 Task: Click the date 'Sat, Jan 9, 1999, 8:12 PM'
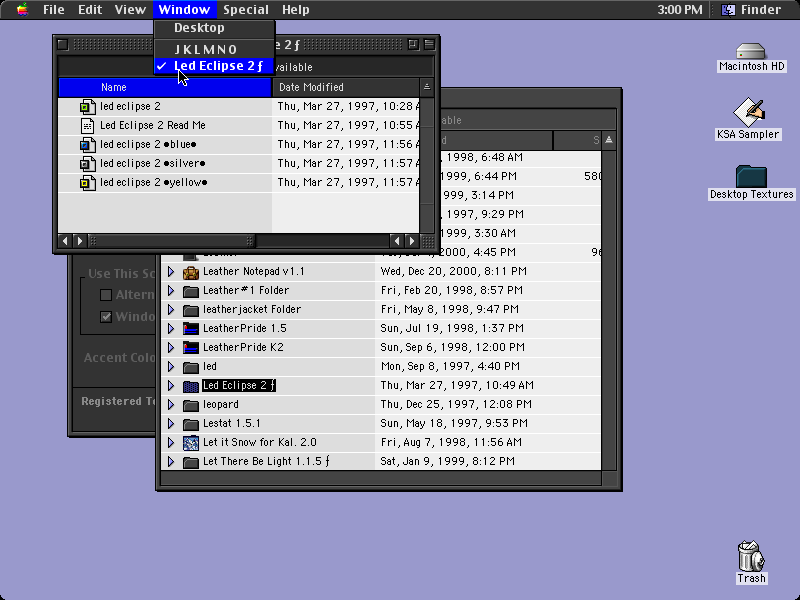coord(447,461)
